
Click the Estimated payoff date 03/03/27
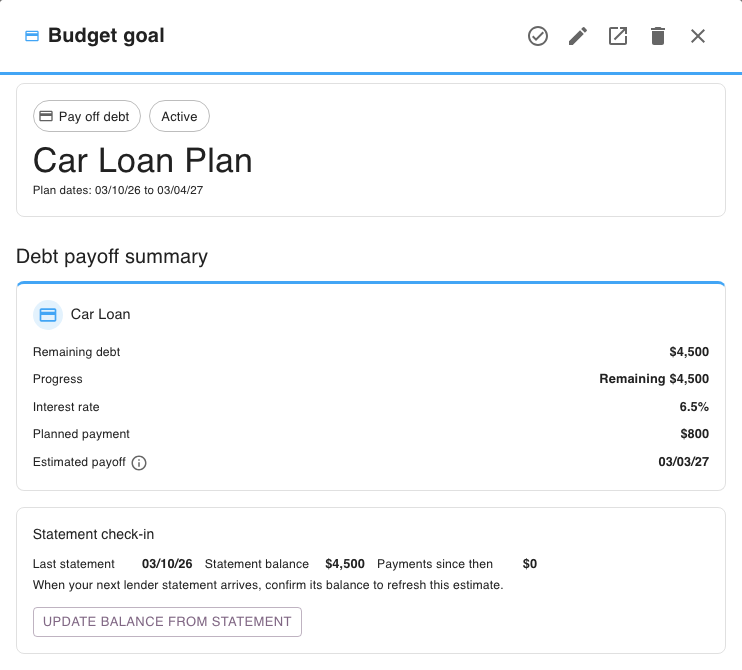683,461
